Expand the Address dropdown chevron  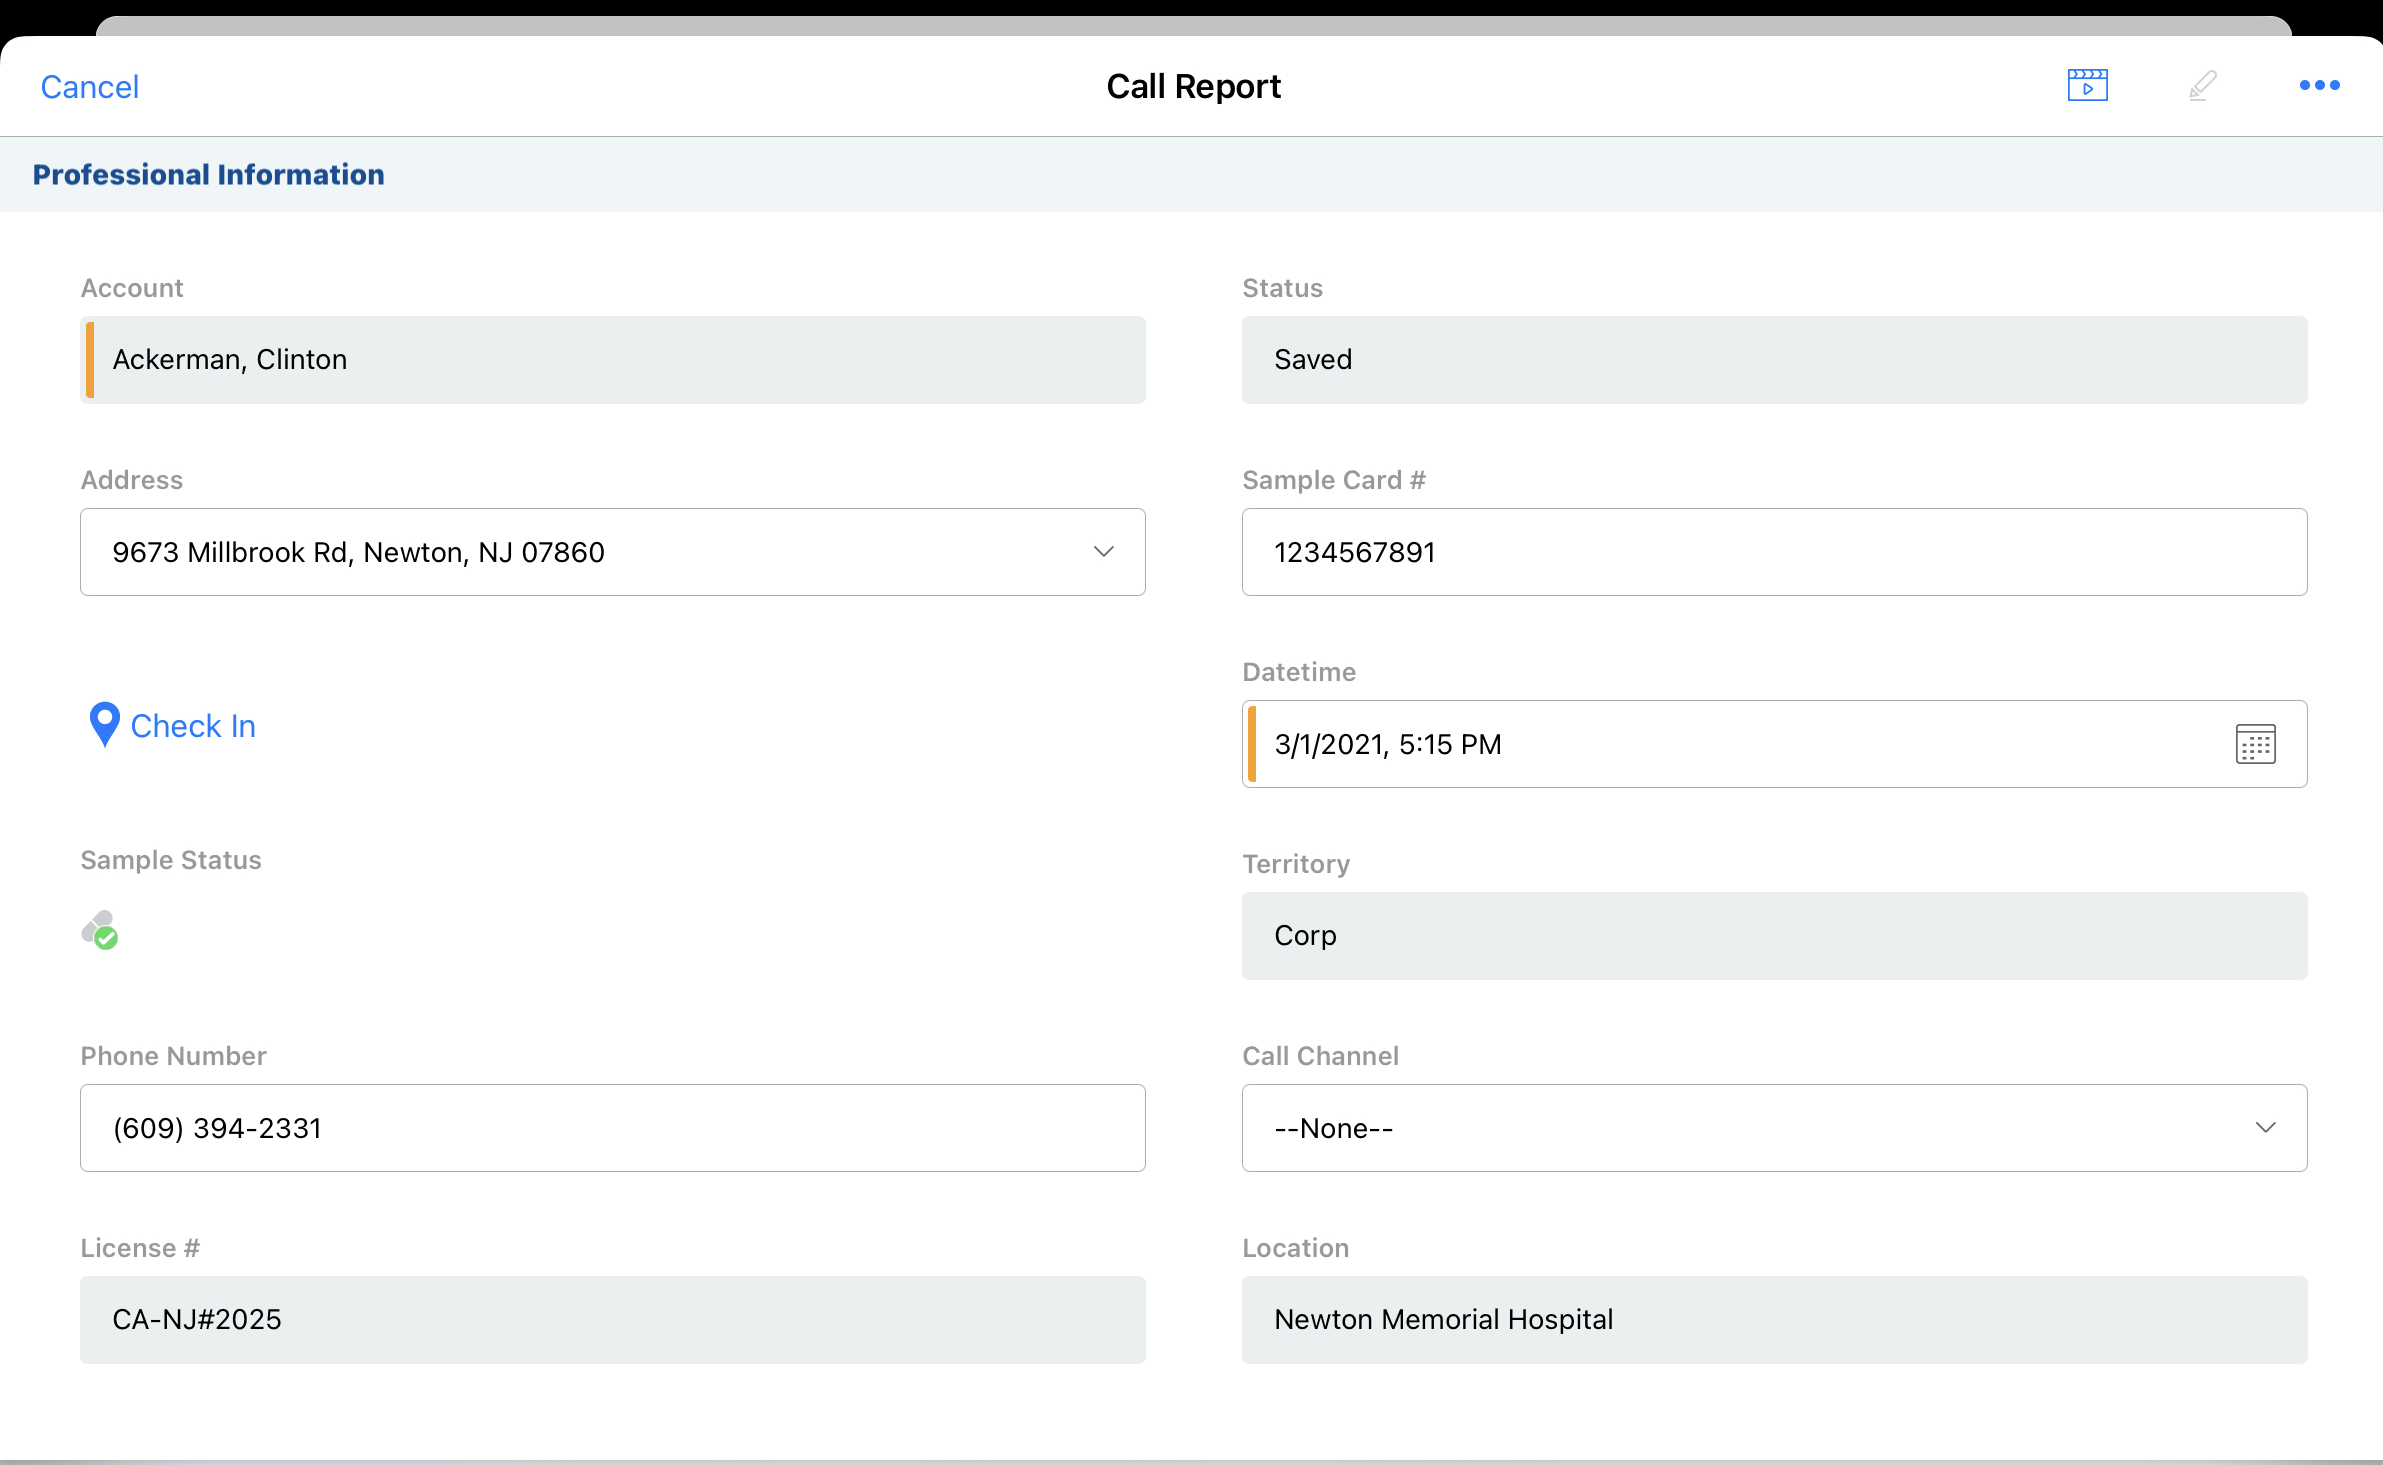tap(1103, 552)
